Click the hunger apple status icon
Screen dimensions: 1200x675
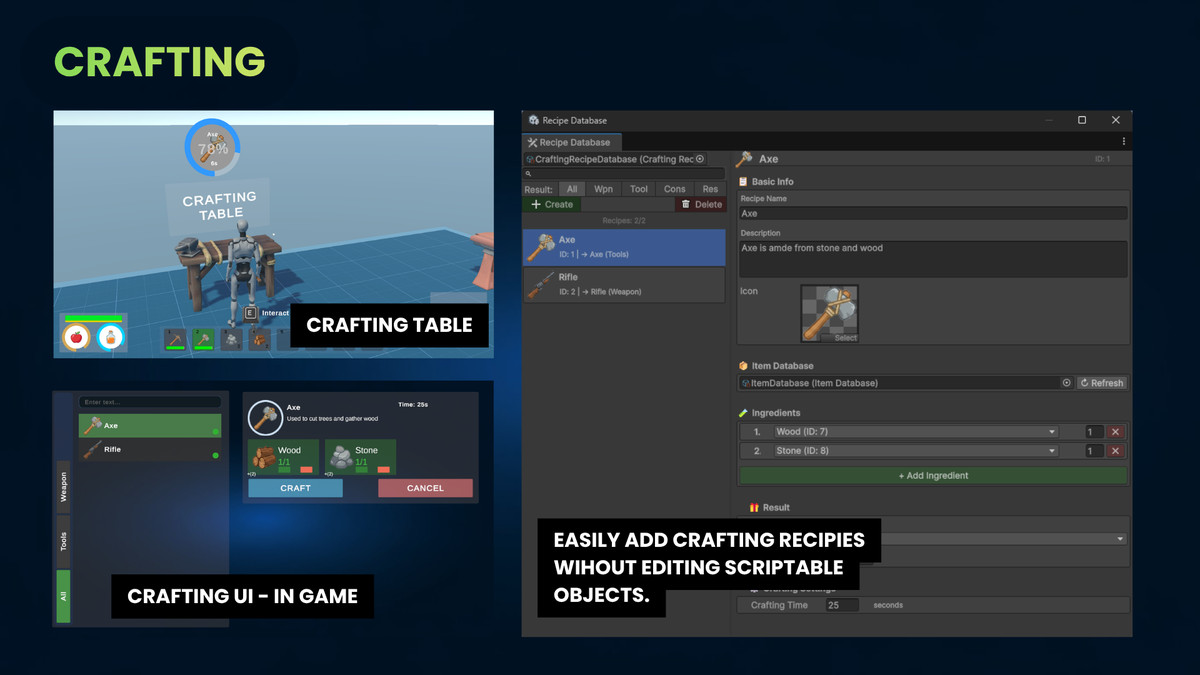pos(76,337)
